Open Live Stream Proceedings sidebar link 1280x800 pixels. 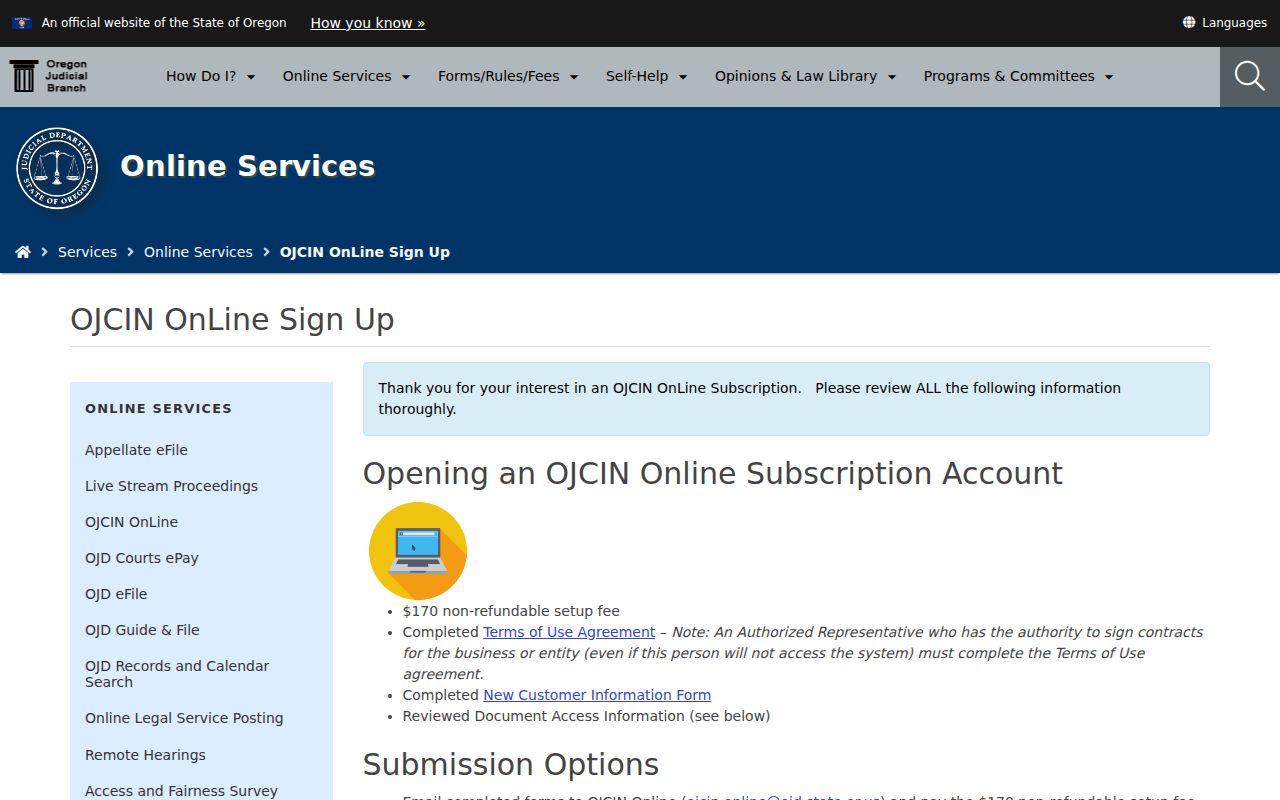(x=171, y=486)
